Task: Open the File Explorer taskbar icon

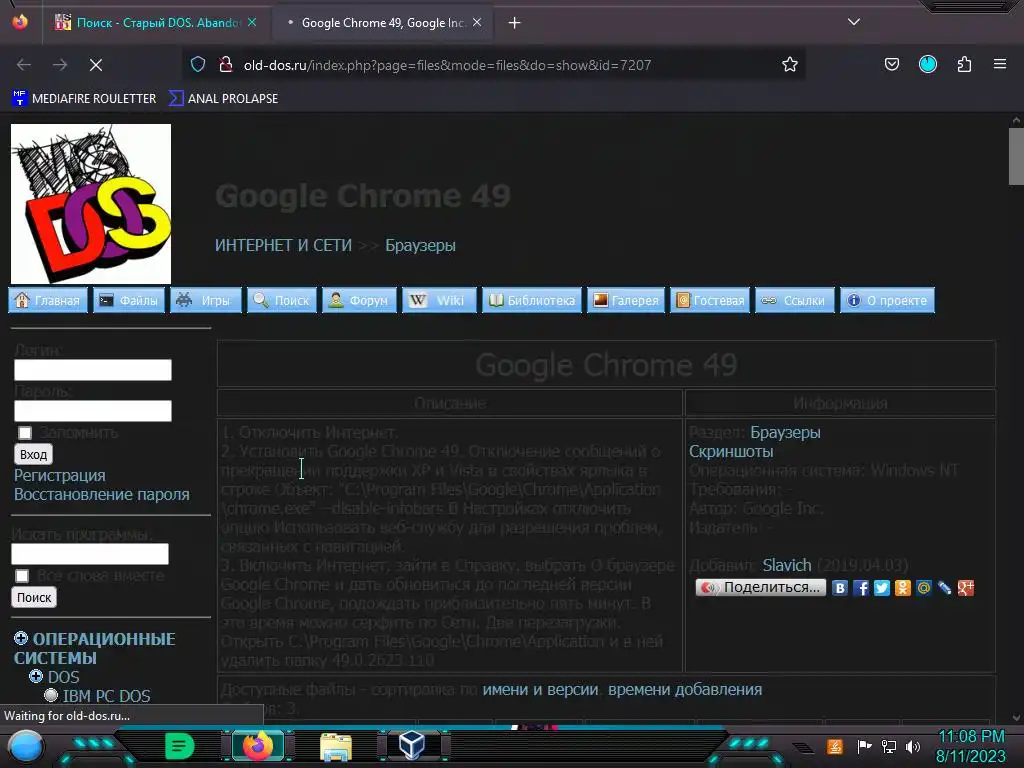Action: (336, 746)
